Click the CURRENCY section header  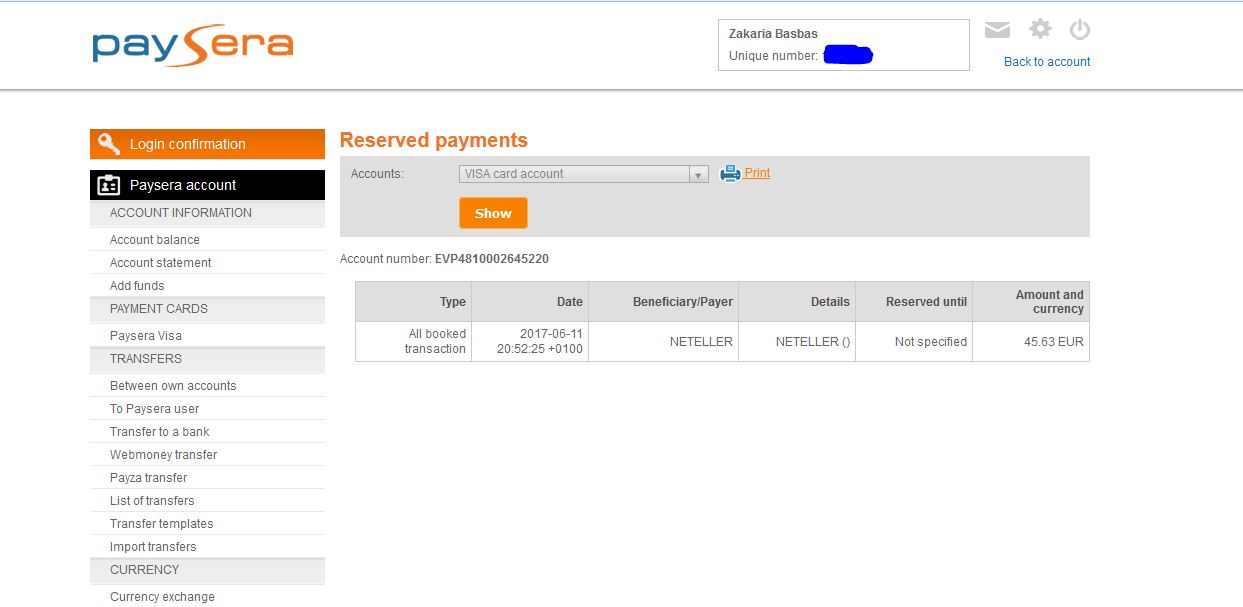(x=207, y=570)
